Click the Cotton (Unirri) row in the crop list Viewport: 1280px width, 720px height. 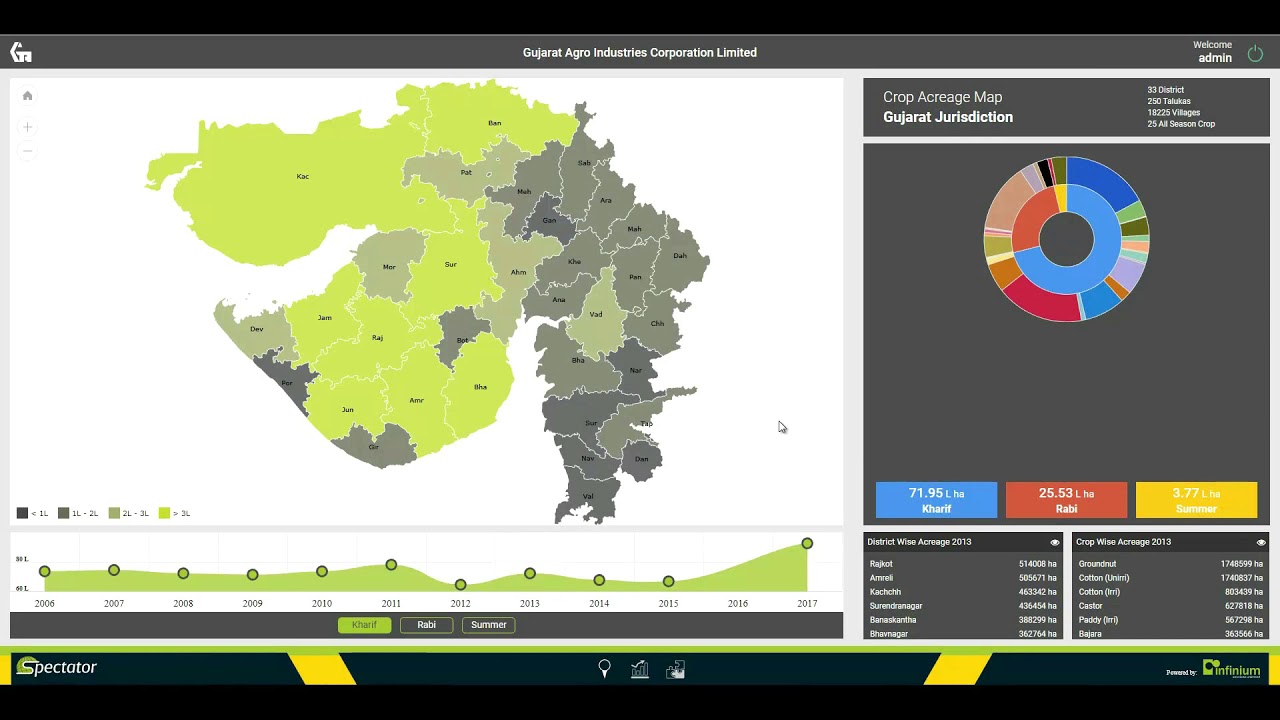(1170, 578)
